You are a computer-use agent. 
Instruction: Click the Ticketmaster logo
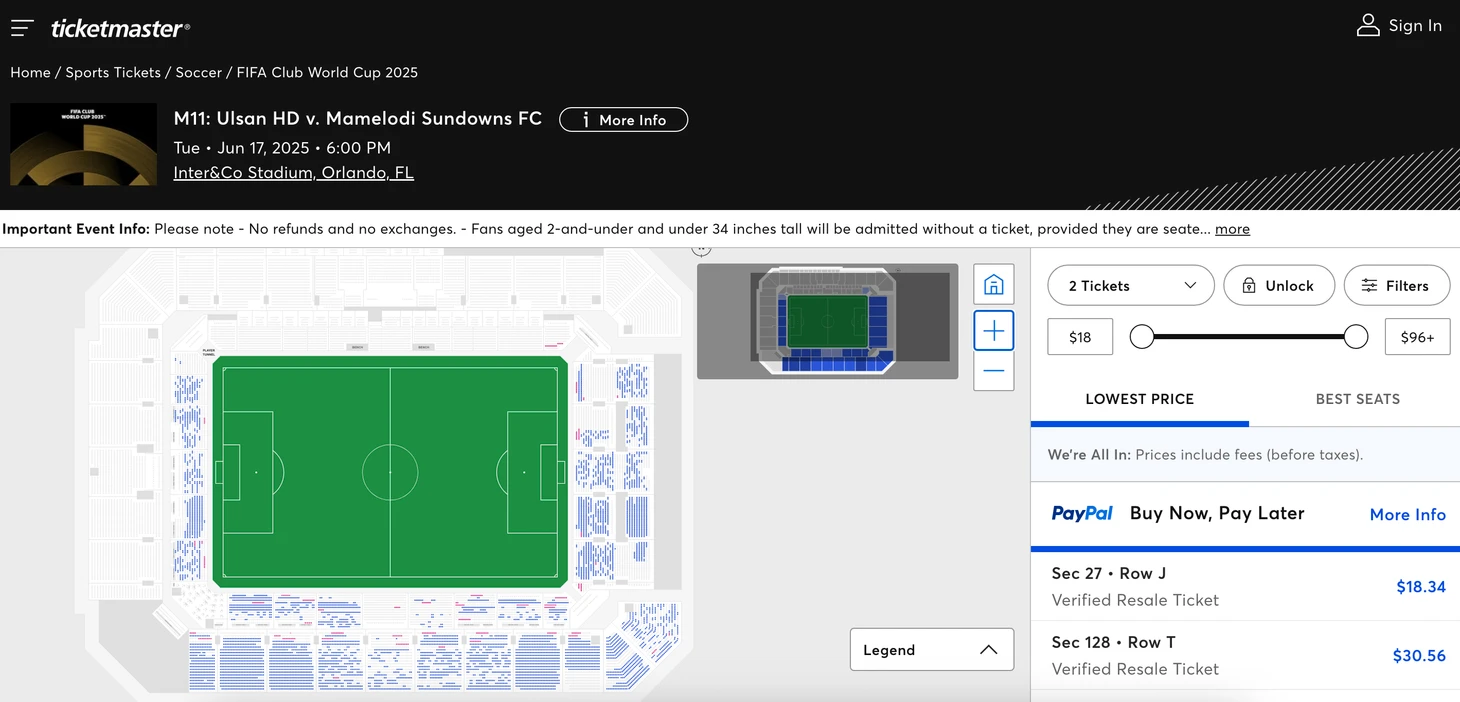pyautogui.click(x=120, y=28)
